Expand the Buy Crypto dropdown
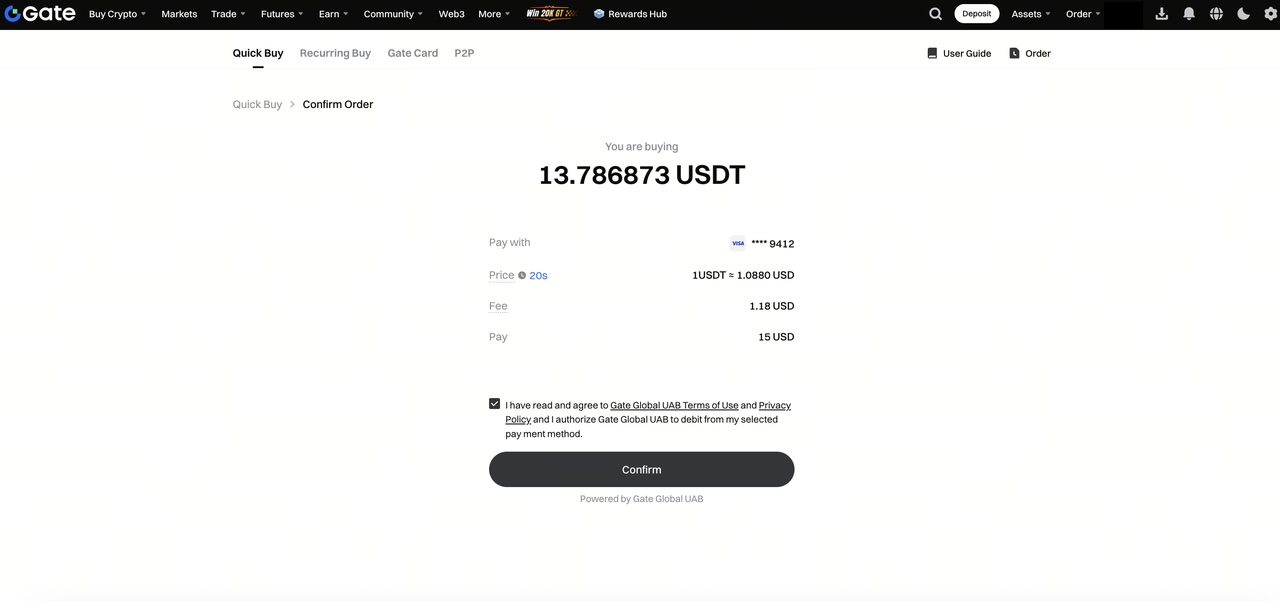 pos(117,14)
